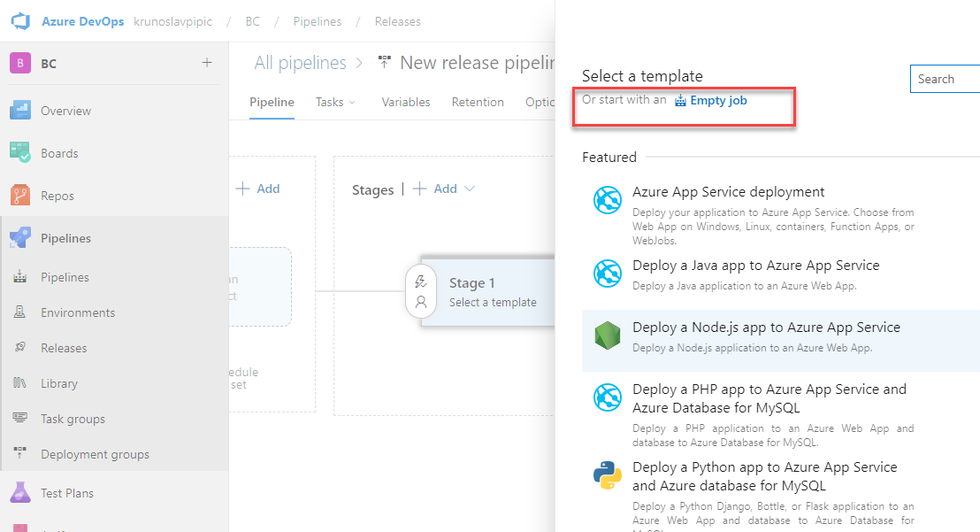Click the Pipelines hub rocket icon
This screenshot has height=532, width=980.
coord(20,238)
